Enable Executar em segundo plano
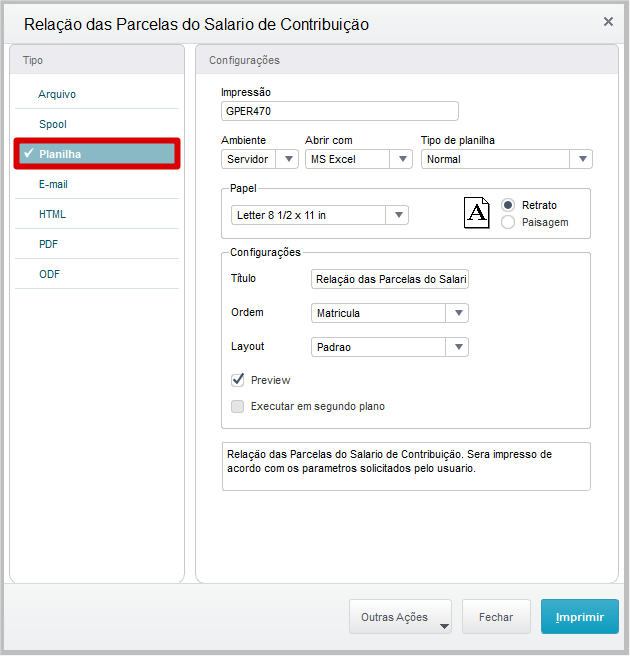 click(238, 406)
